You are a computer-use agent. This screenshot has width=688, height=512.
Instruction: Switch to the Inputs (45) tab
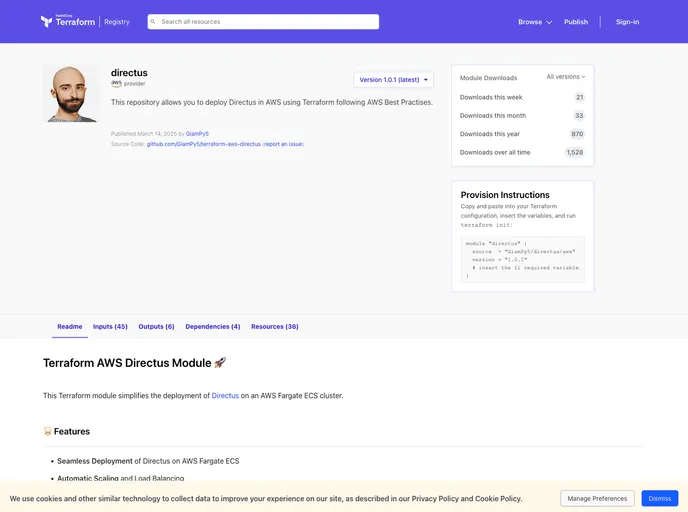(110, 326)
